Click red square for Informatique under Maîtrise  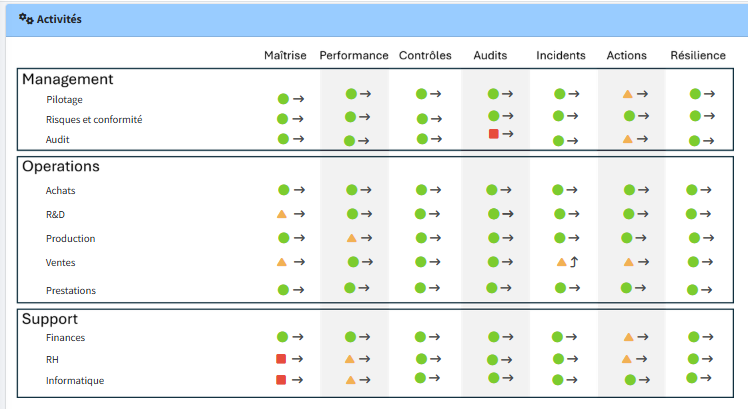pos(282,380)
